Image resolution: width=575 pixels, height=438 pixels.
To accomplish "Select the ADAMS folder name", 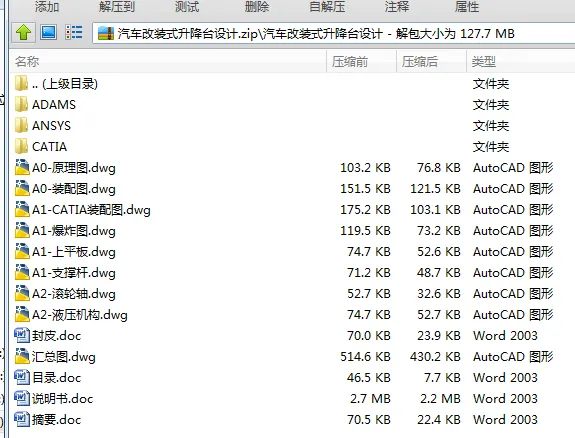I will pyautogui.click(x=54, y=105).
